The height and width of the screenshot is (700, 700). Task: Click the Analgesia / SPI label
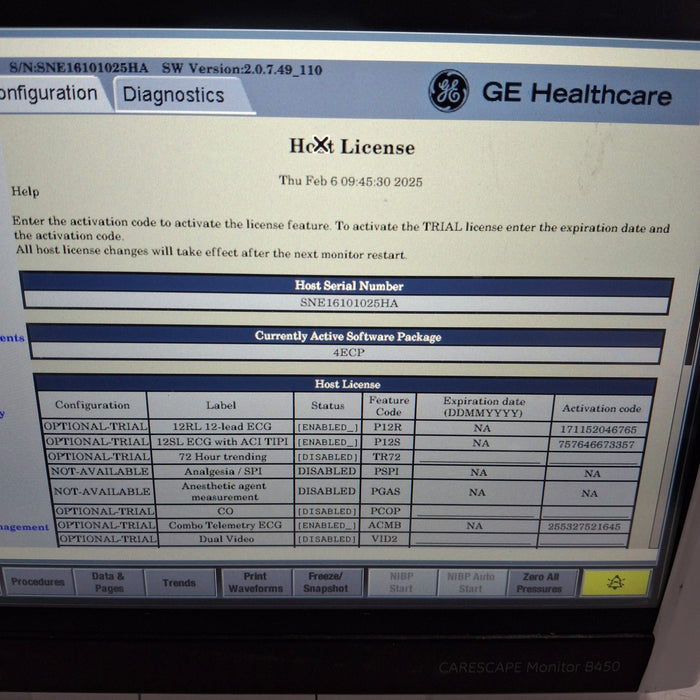223,471
